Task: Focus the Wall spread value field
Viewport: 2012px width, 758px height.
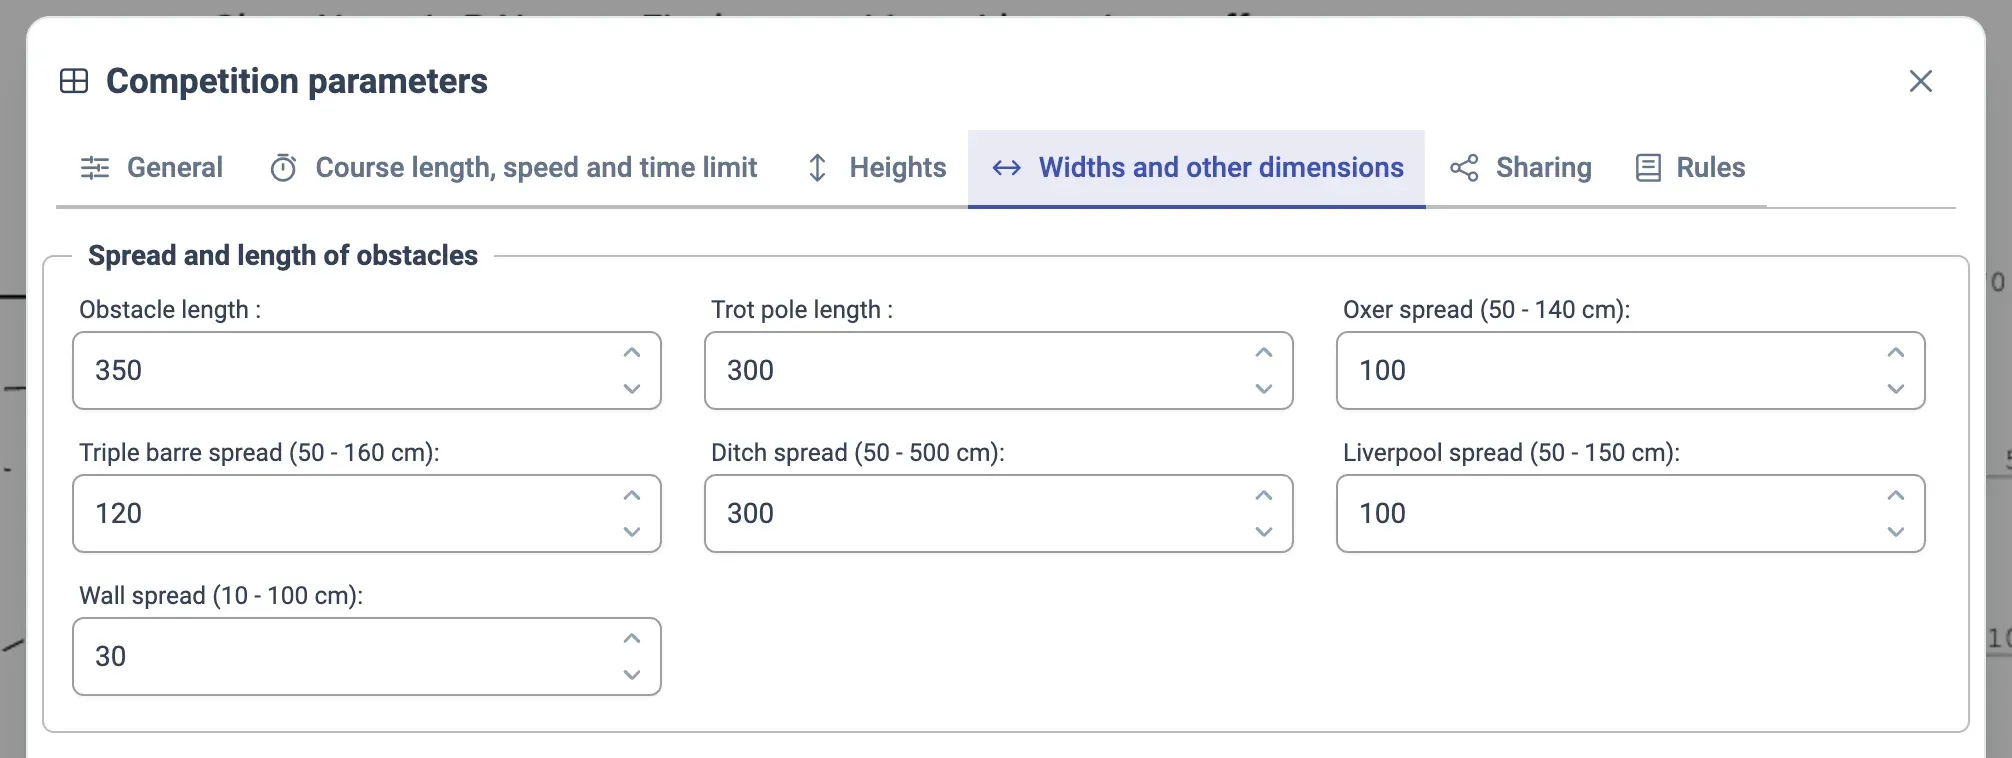Action: point(340,657)
